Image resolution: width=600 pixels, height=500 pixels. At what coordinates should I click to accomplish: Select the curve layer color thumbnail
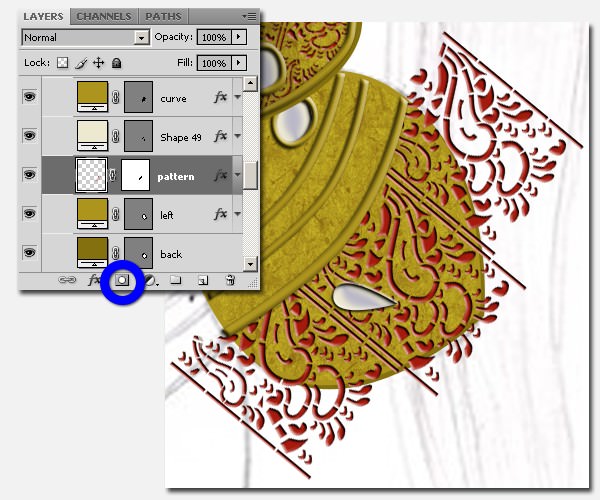(93, 96)
